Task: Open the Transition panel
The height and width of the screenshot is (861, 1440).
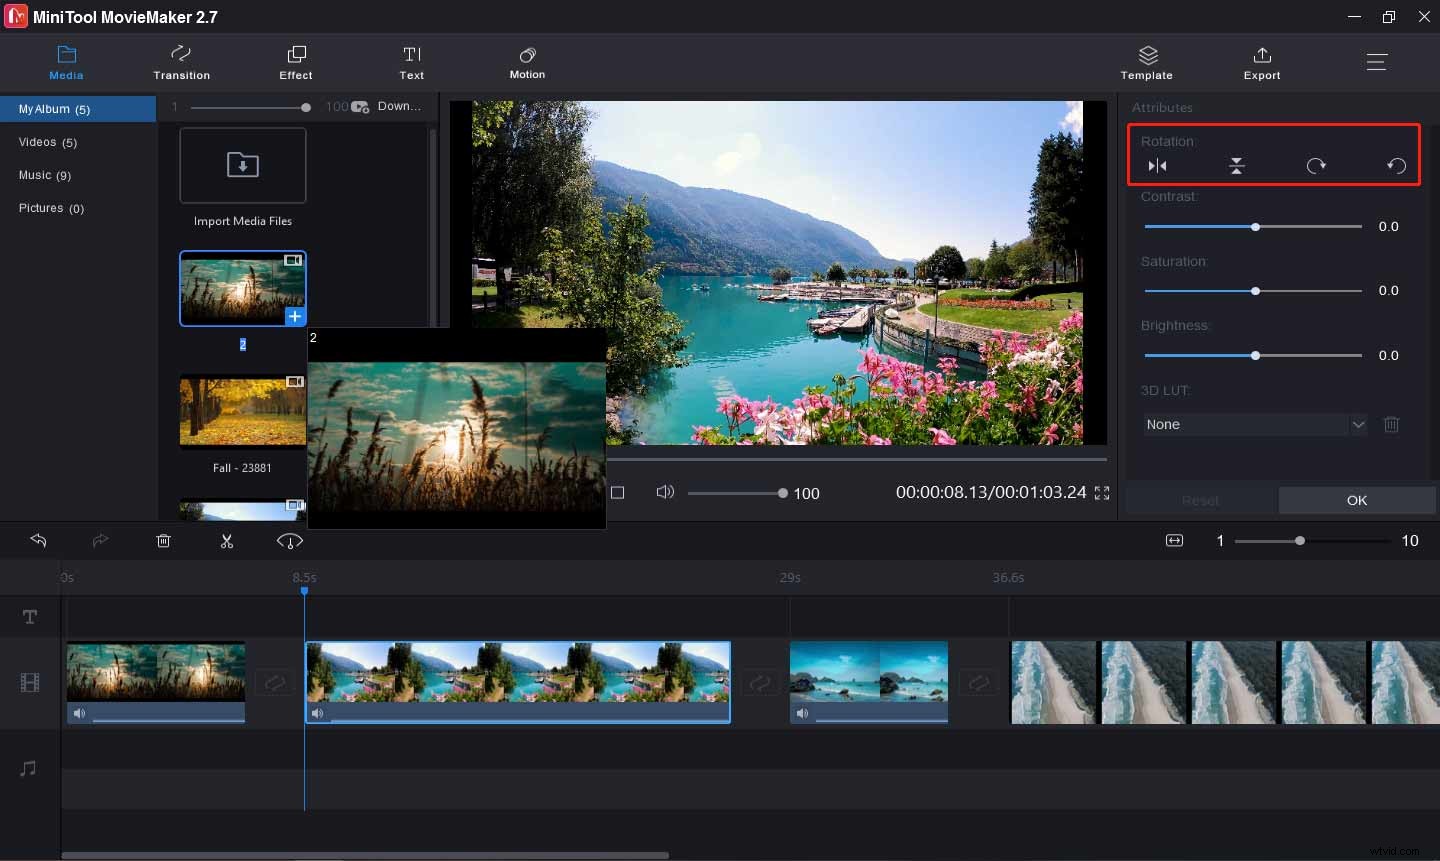Action: [181, 62]
